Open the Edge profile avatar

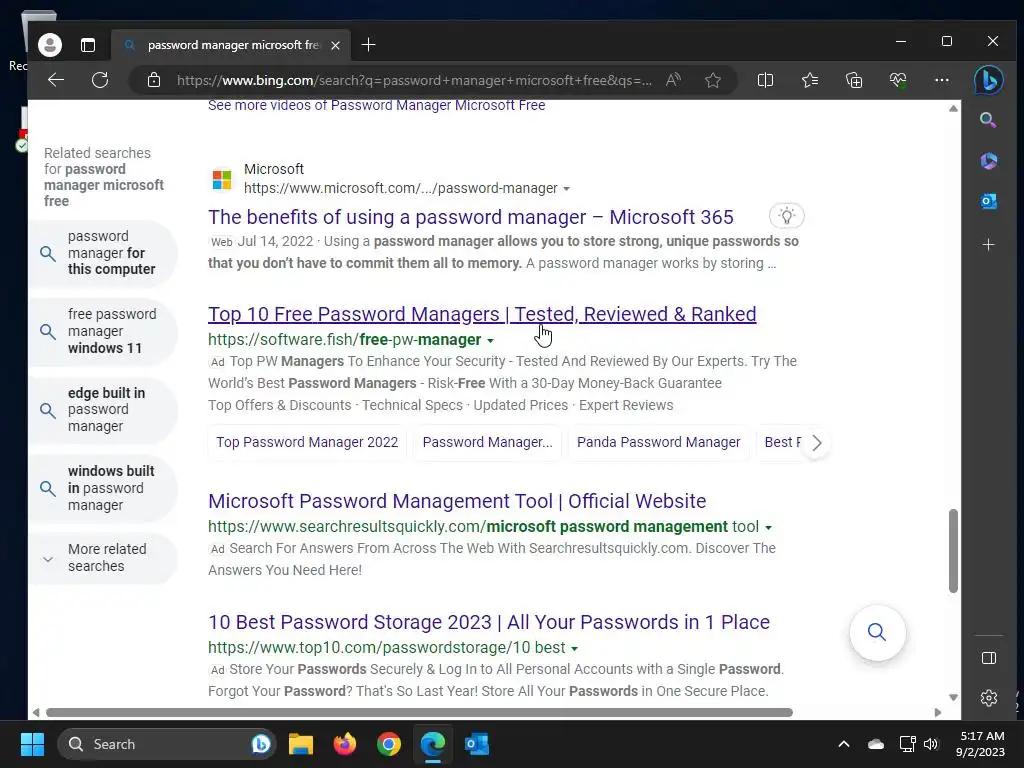(50, 45)
